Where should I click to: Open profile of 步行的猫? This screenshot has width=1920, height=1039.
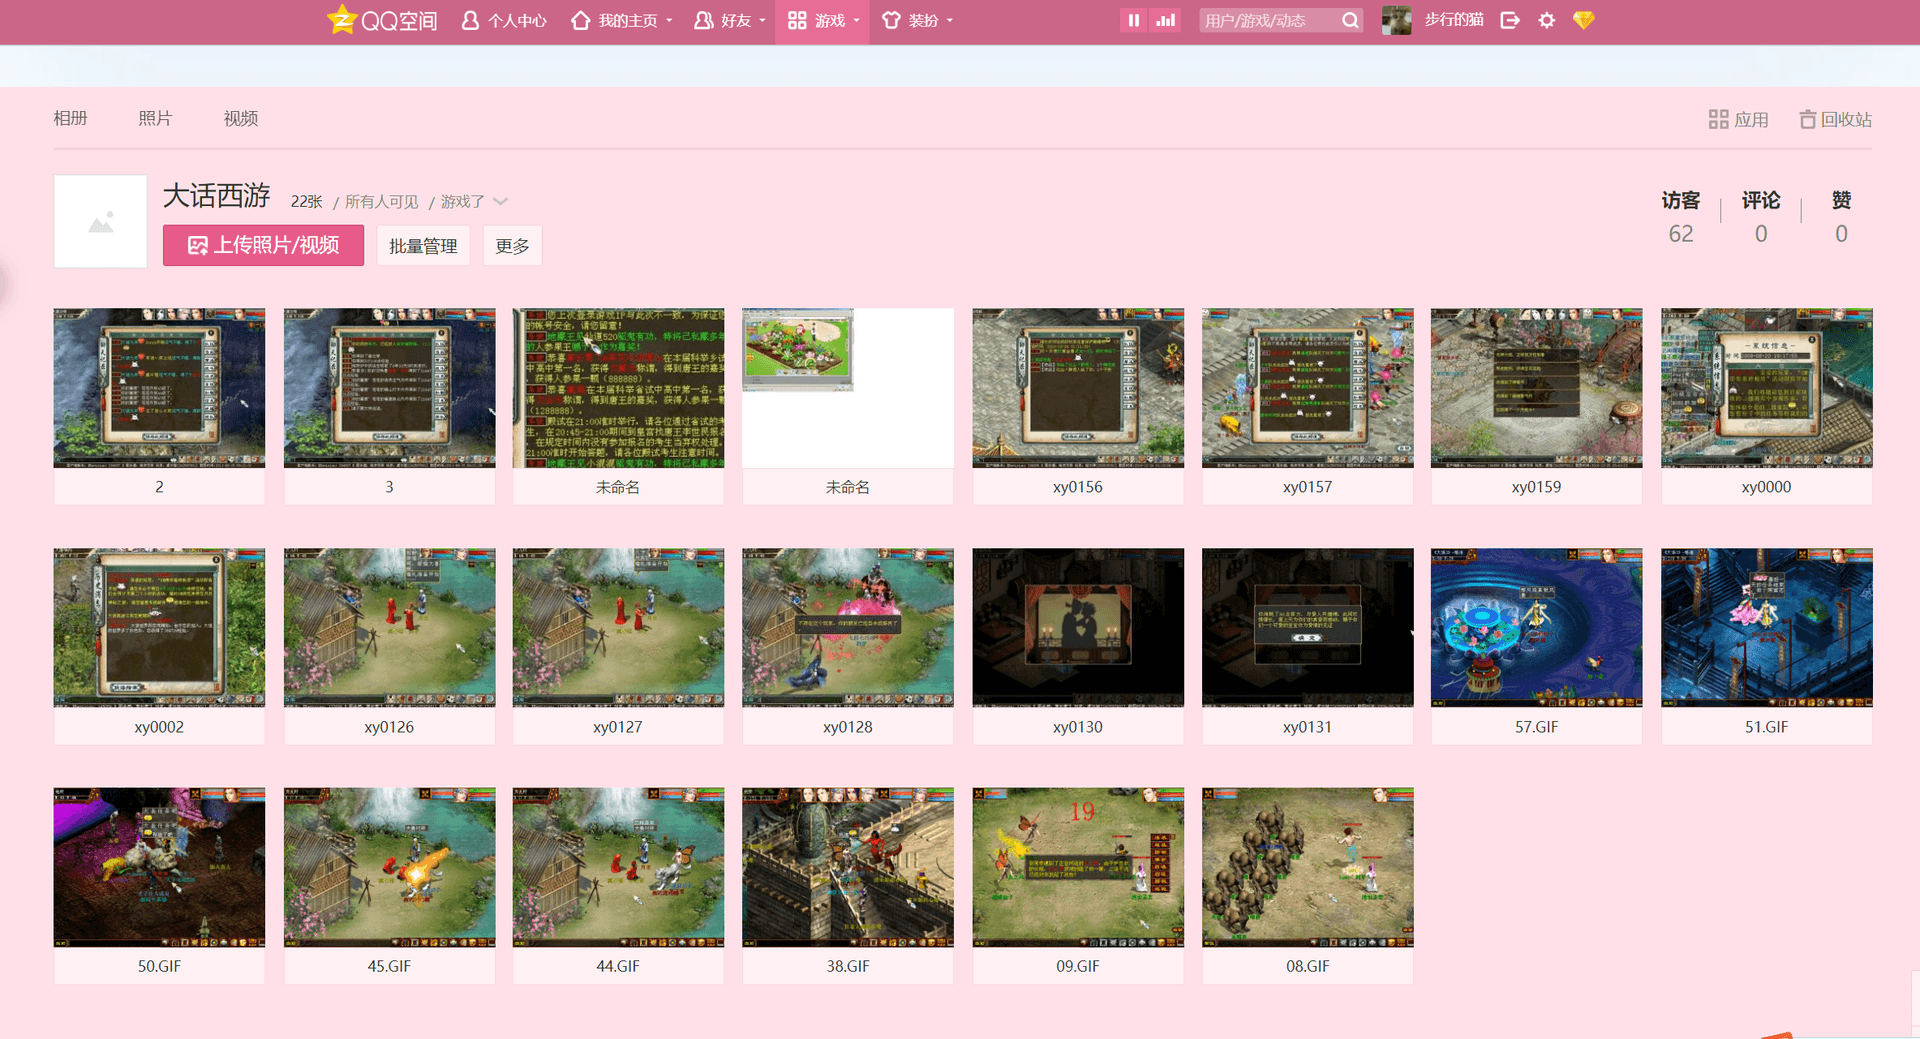tap(1453, 20)
